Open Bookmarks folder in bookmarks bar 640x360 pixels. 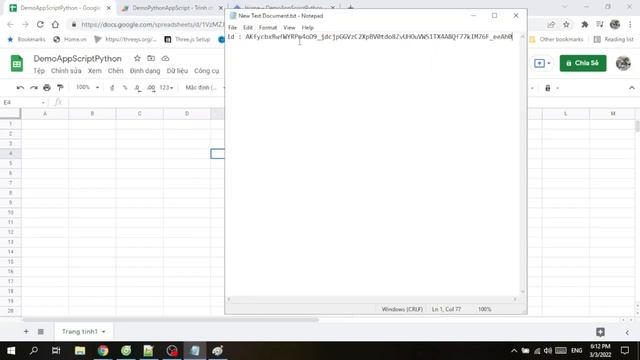tap(27, 39)
